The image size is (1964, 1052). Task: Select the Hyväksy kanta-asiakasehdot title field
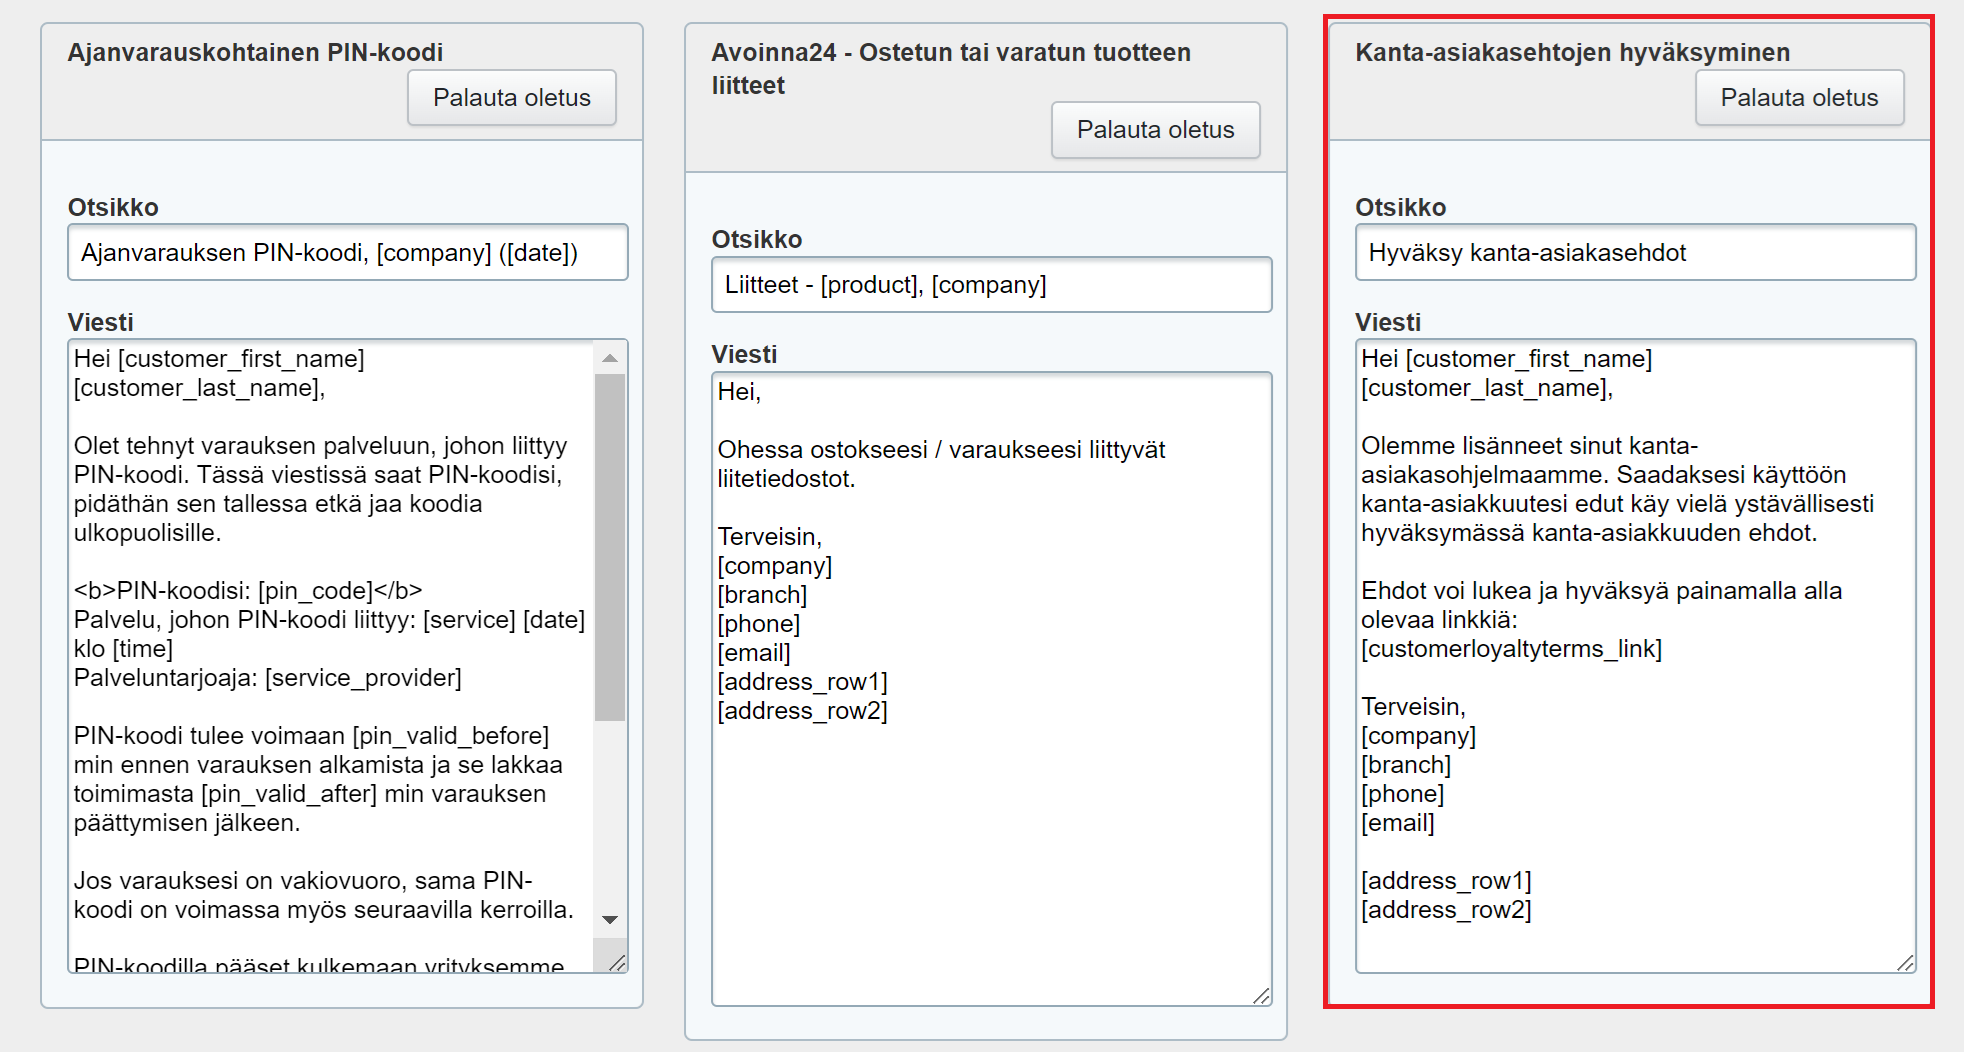tap(1634, 253)
